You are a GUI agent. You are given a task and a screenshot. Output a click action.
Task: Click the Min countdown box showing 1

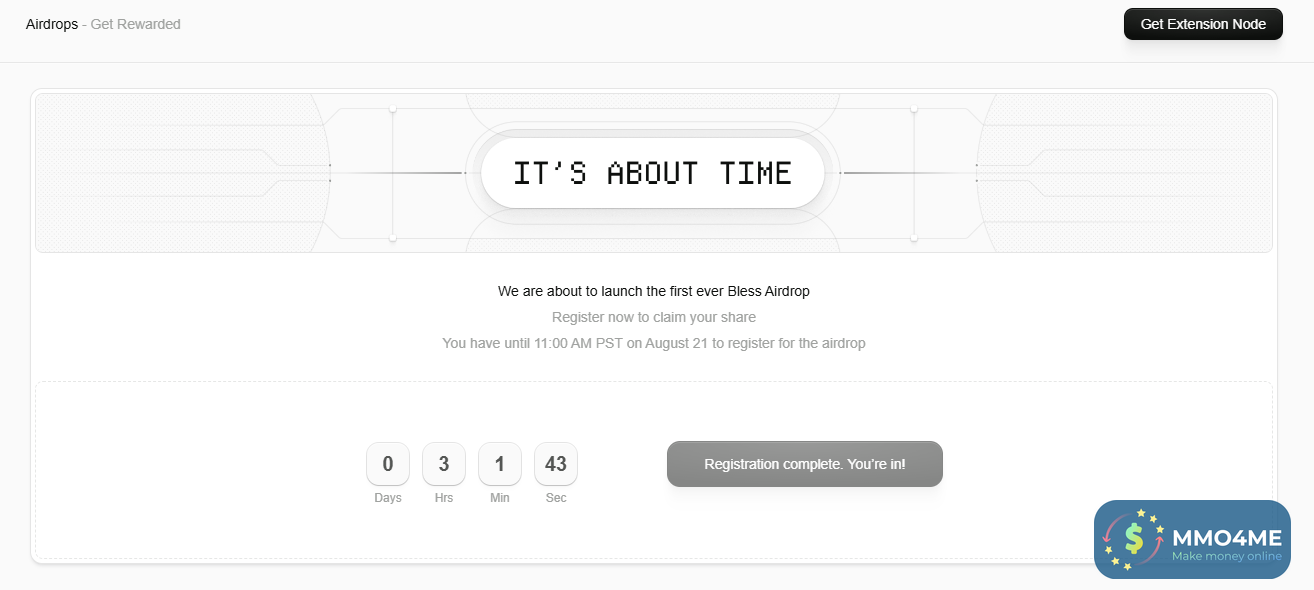(500, 464)
